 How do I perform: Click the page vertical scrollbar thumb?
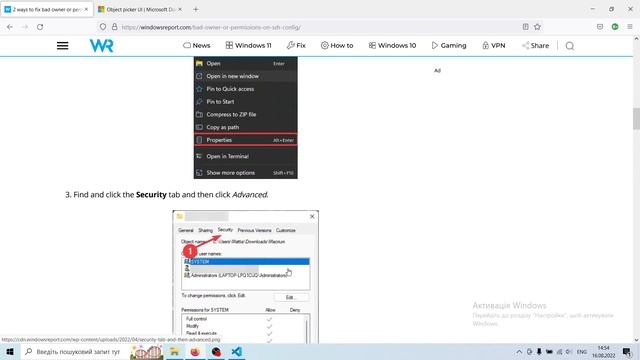[636, 119]
